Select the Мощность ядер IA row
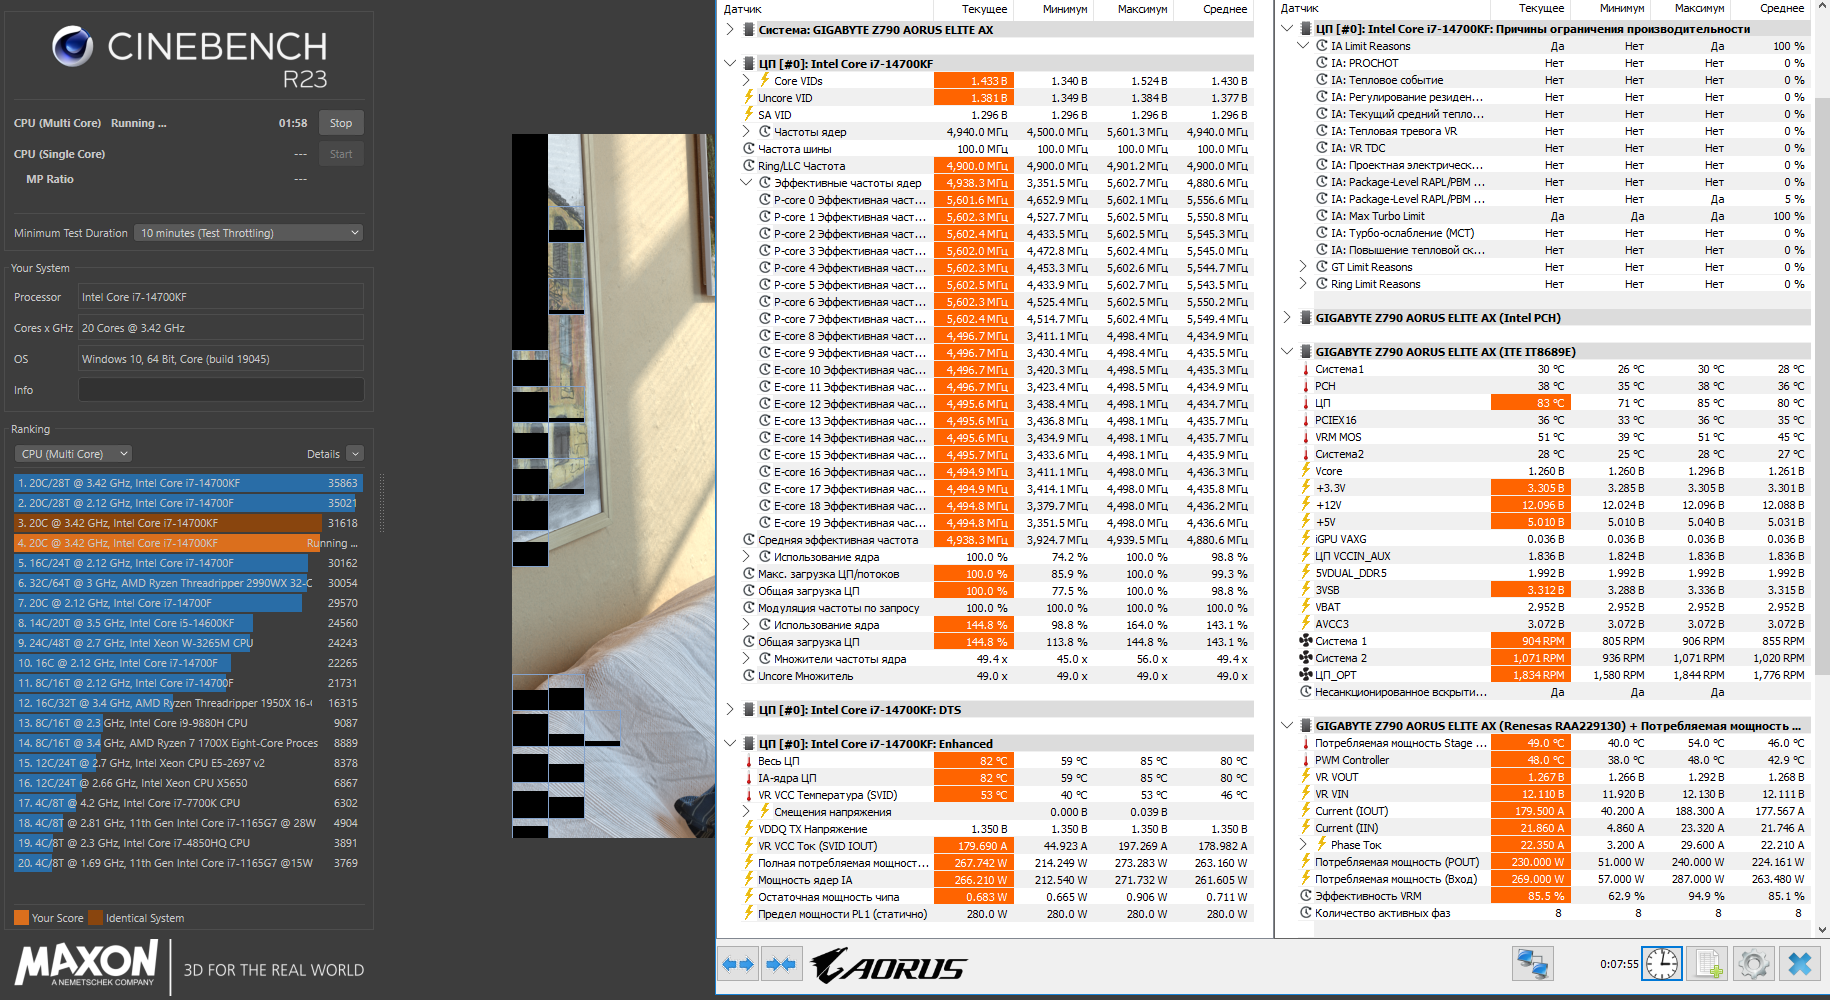 click(x=996, y=880)
